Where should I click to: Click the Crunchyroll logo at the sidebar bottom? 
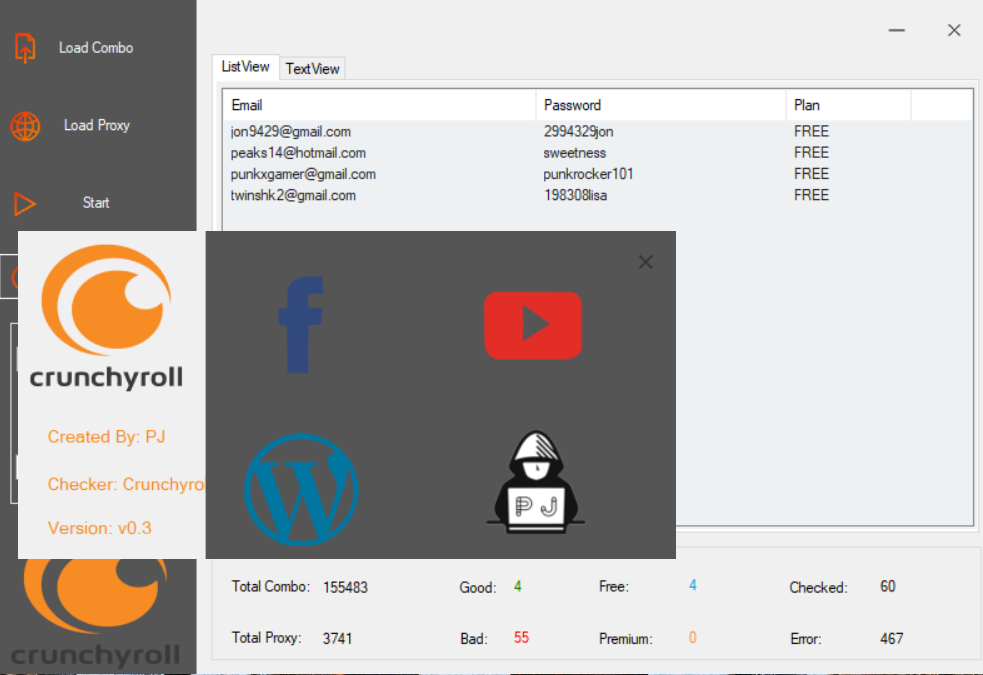(x=96, y=614)
